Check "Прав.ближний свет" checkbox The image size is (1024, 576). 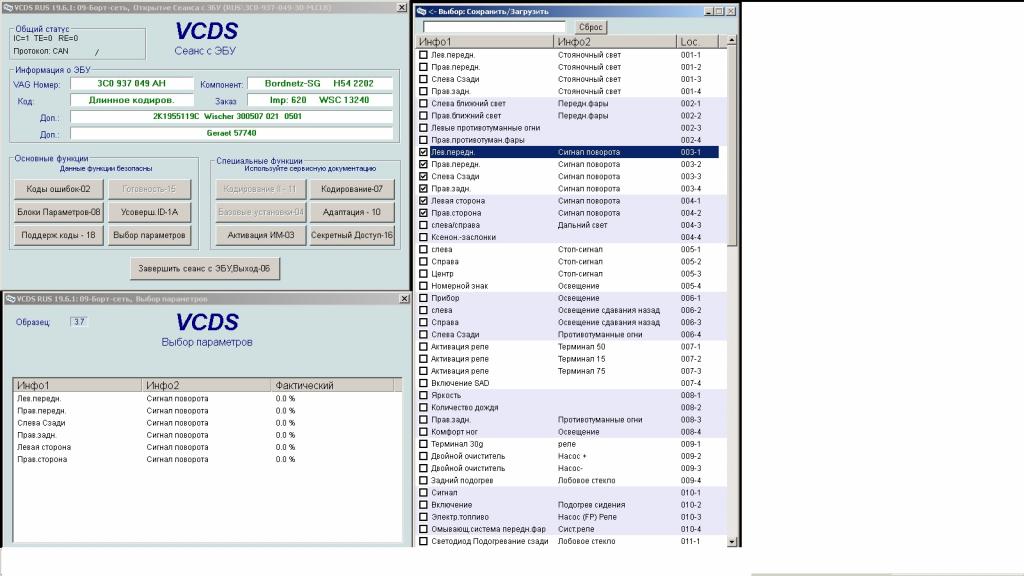(x=423, y=116)
